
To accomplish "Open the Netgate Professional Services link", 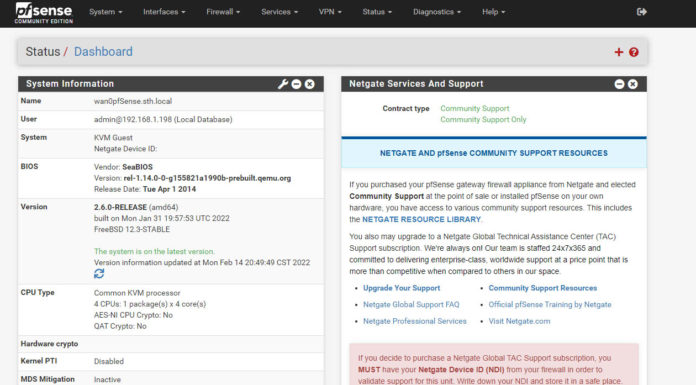I will 415,321.
